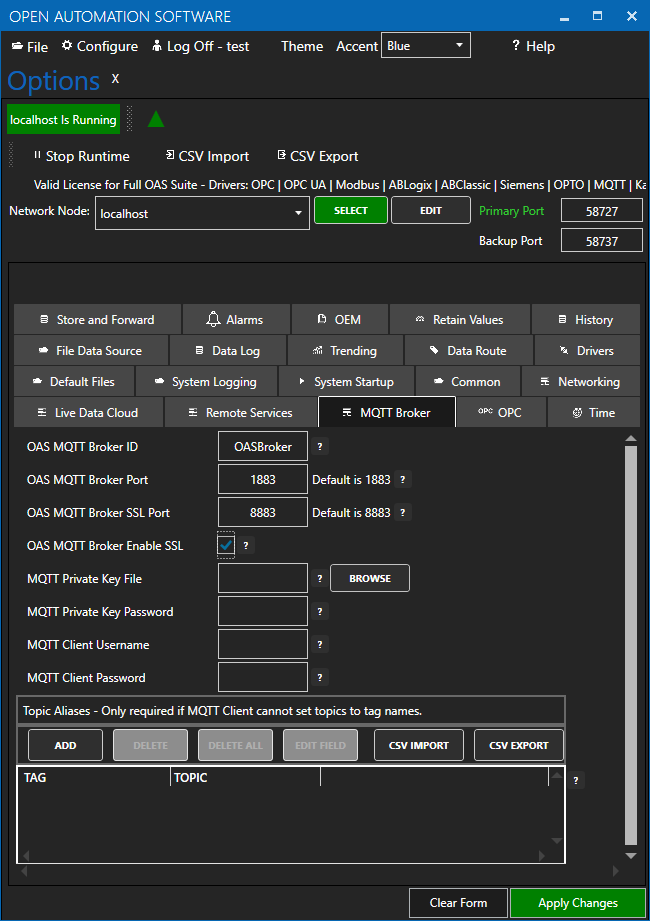This screenshot has height=921, width=650.
Task: Click help icon beside MQTT Client Username
Action: 320,644
